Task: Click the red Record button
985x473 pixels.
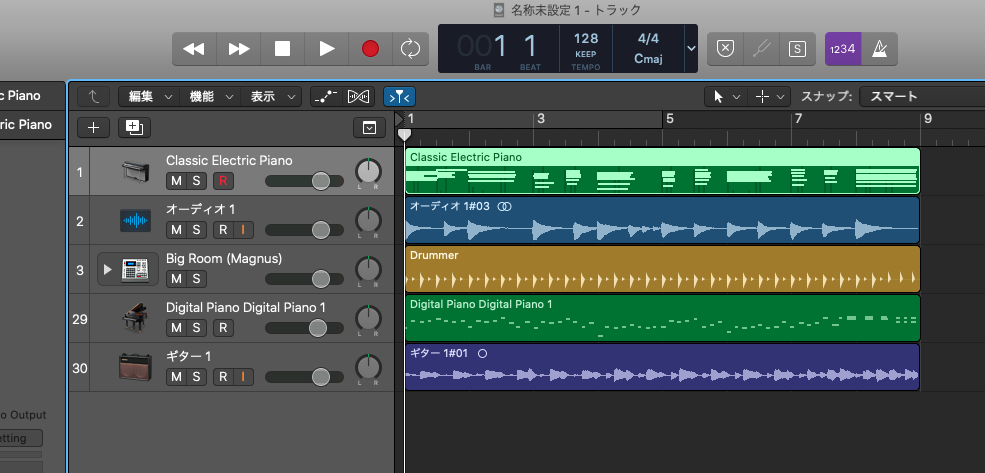Action: click(x=370, y=48)
